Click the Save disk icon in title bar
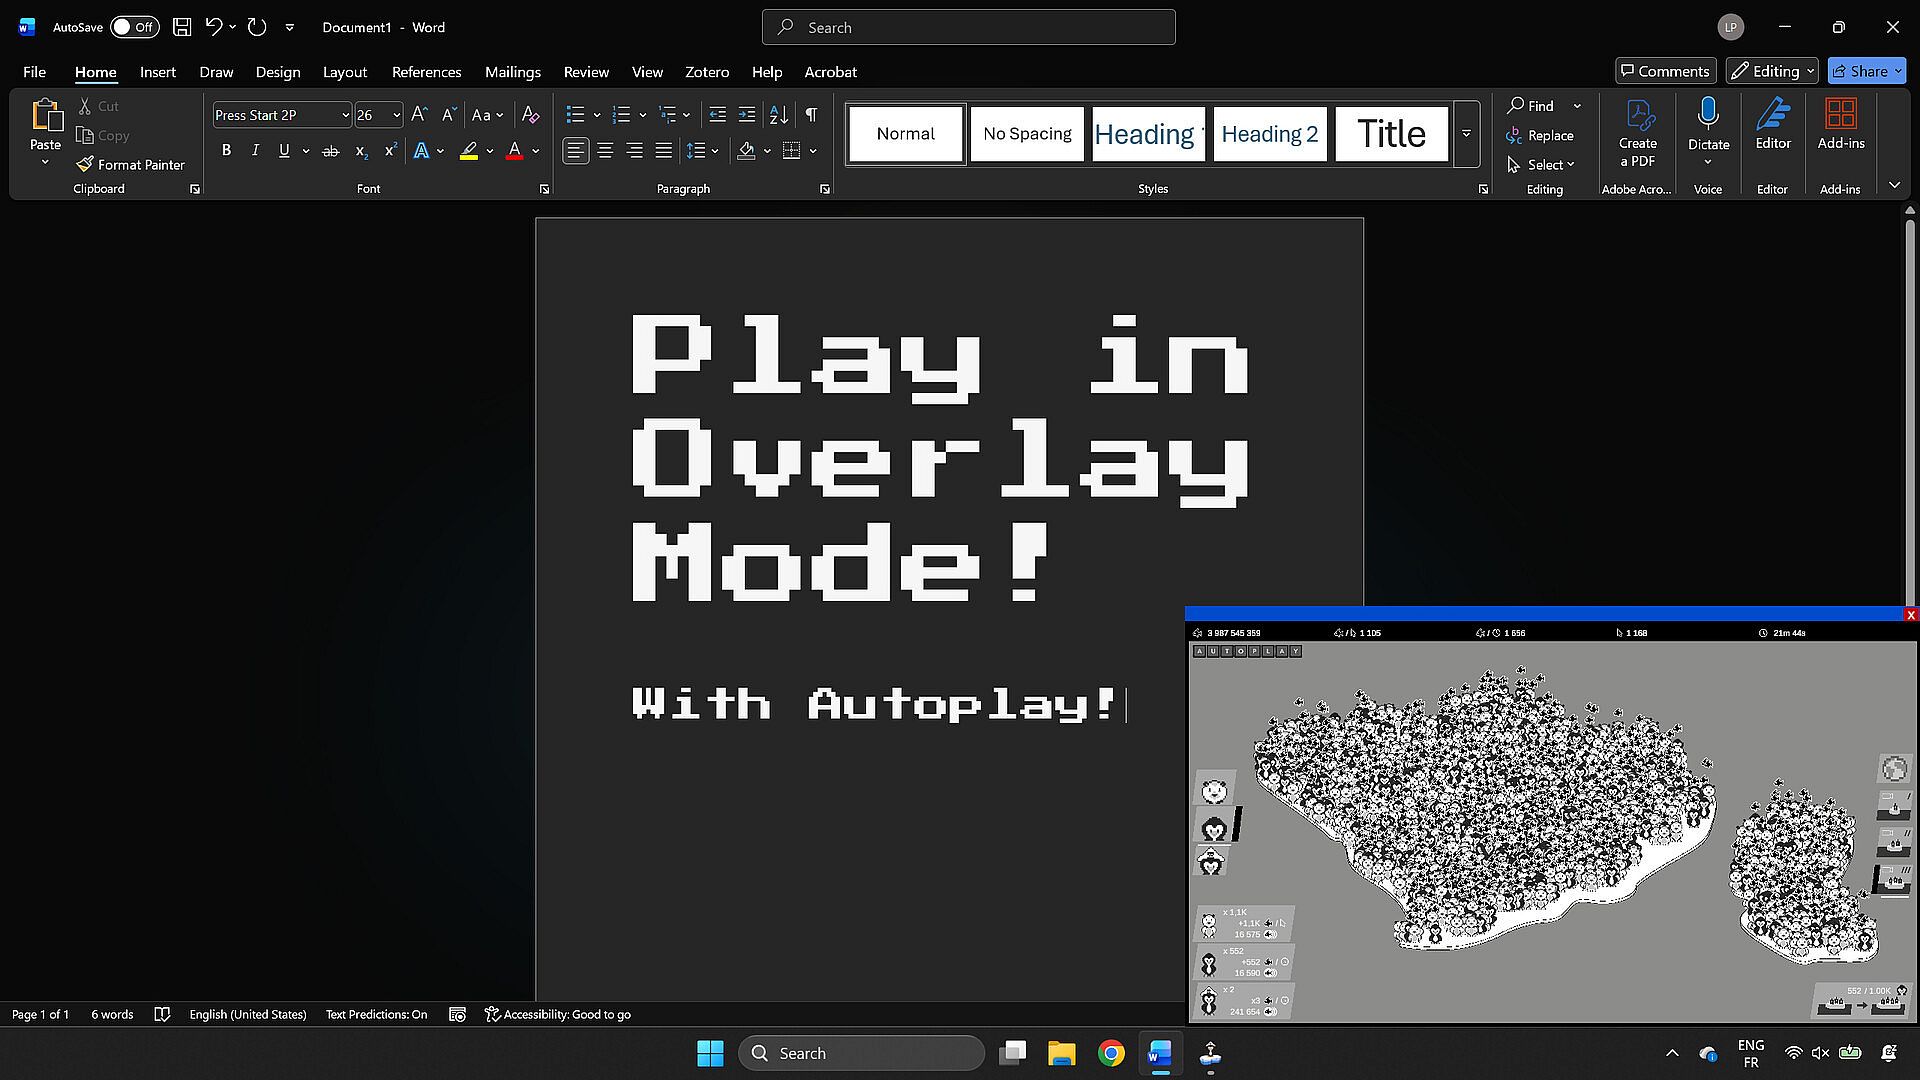 coord(182,27)
